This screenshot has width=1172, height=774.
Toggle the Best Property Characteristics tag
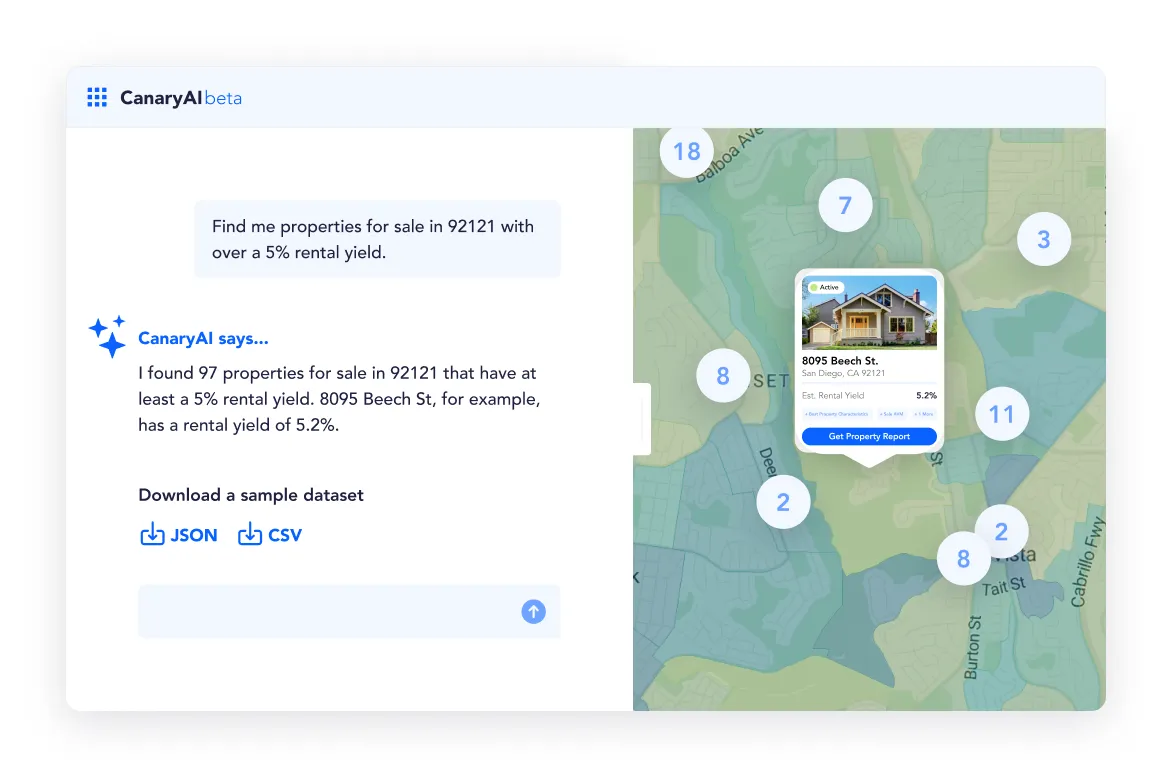click(x=836, y=414)
